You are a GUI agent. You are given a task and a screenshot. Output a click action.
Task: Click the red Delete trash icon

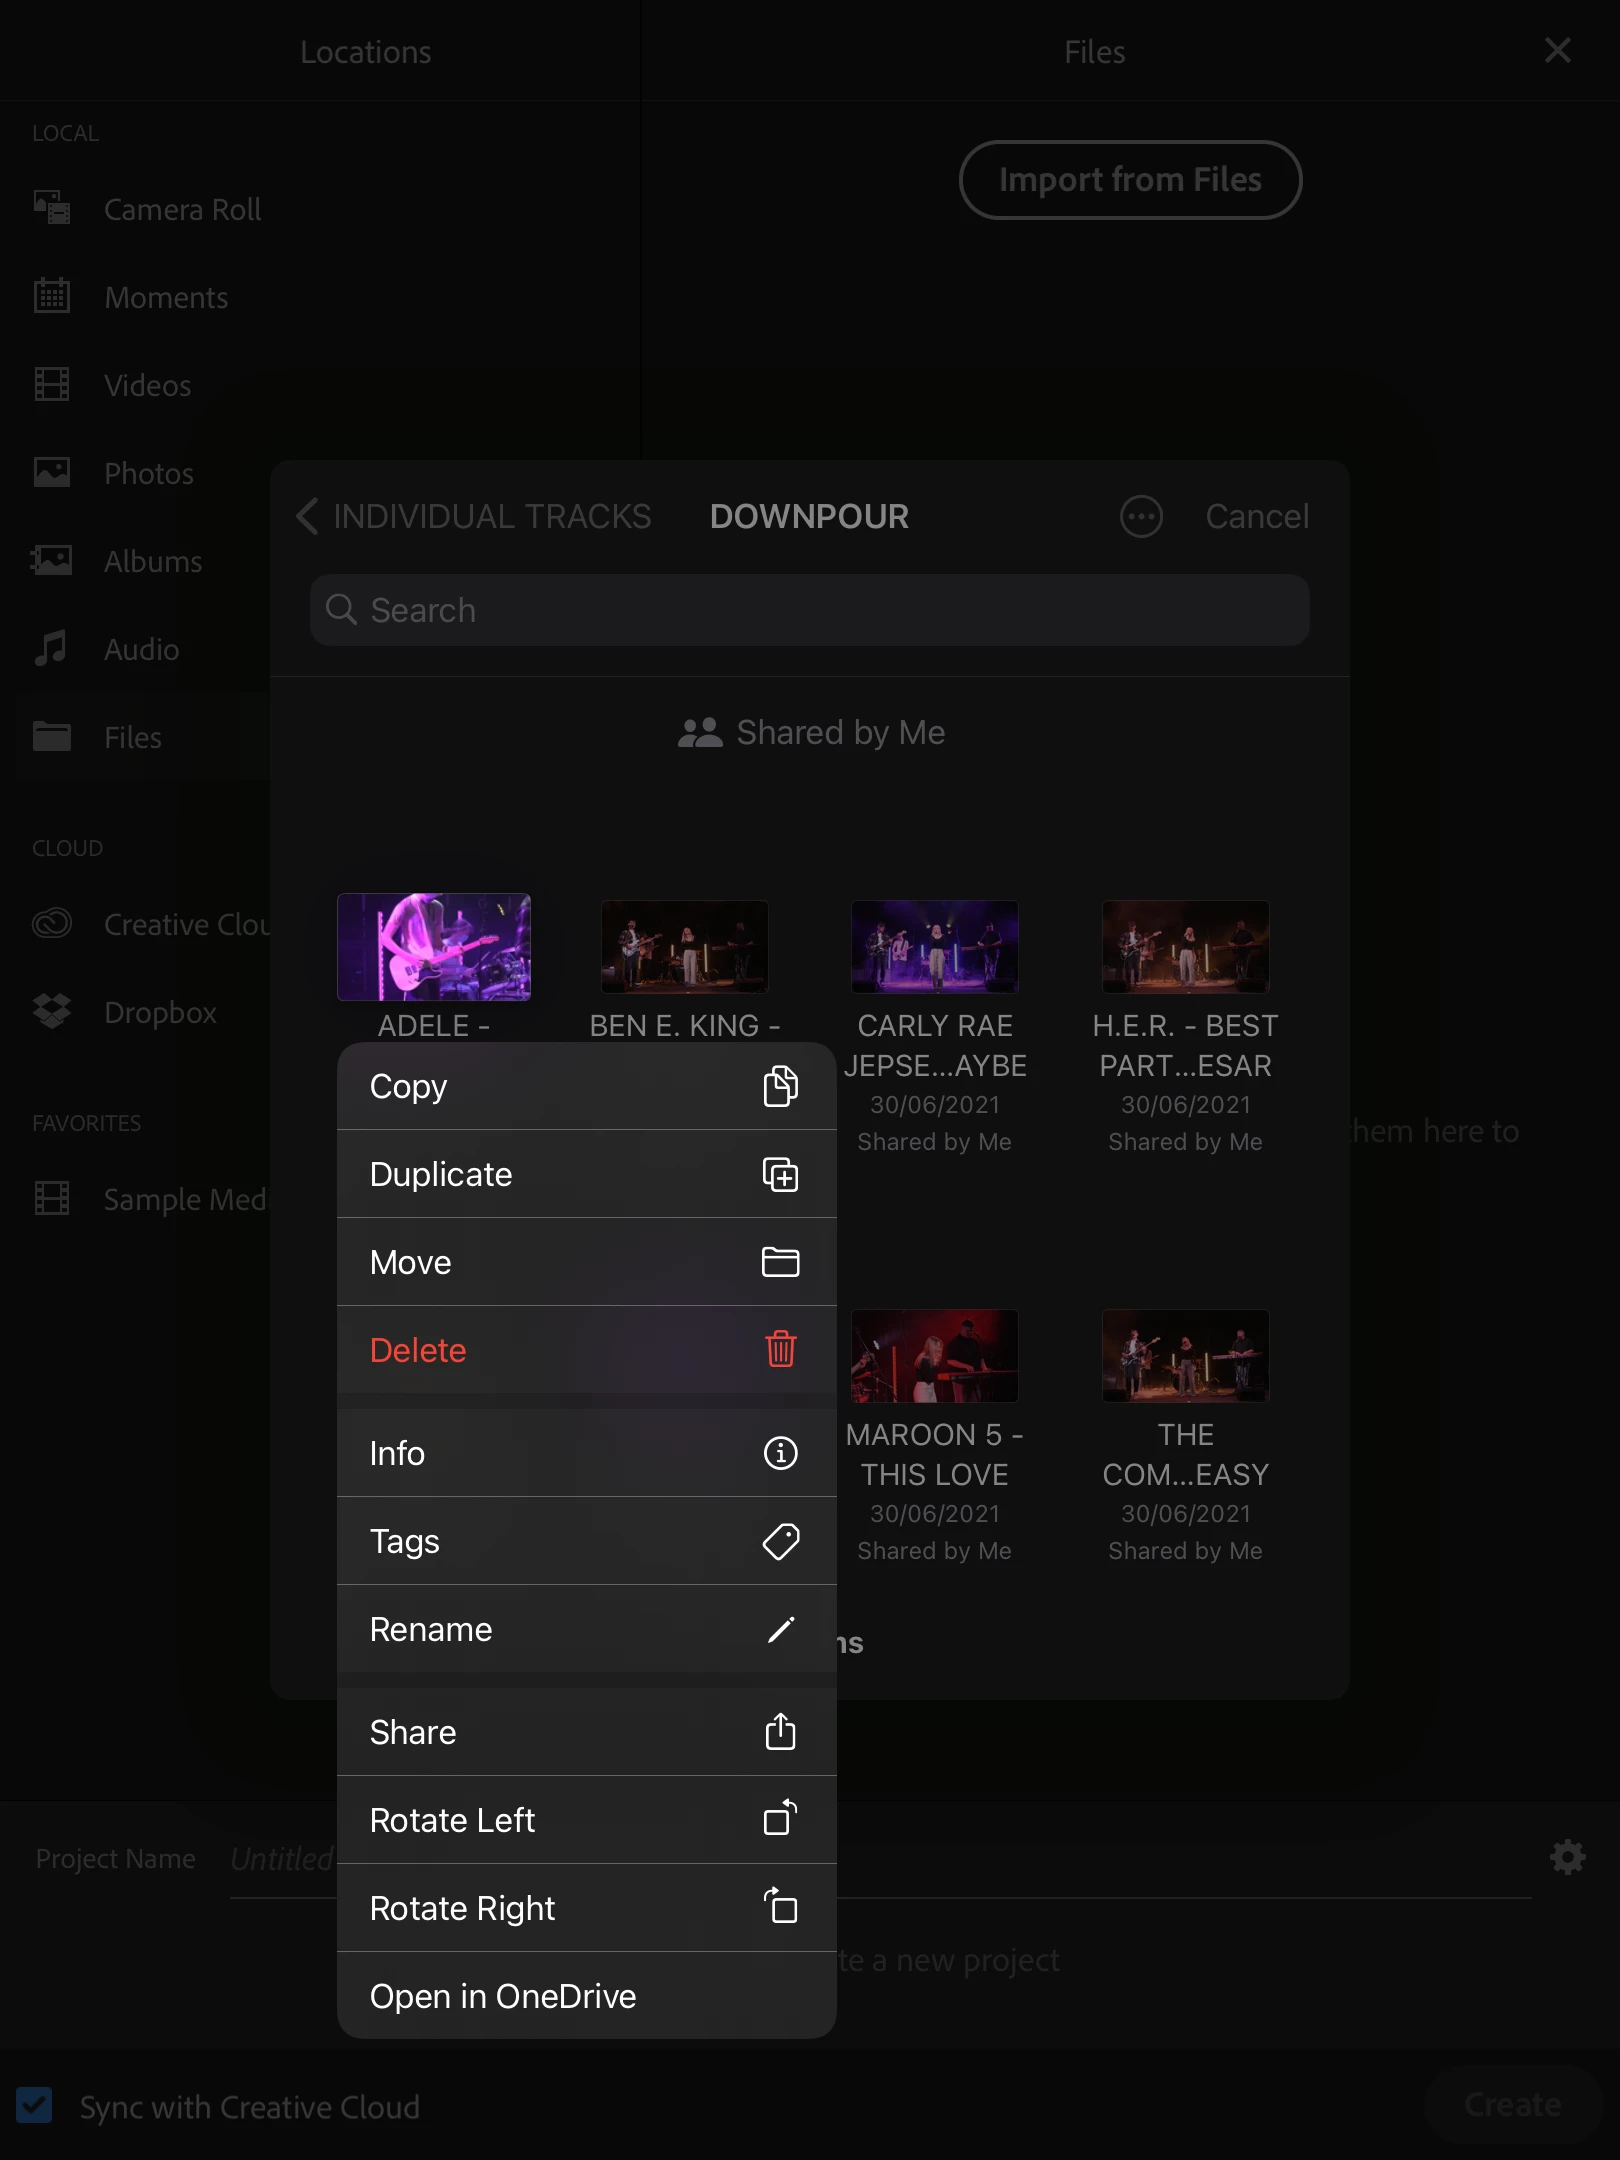[x=780, y=1349]
